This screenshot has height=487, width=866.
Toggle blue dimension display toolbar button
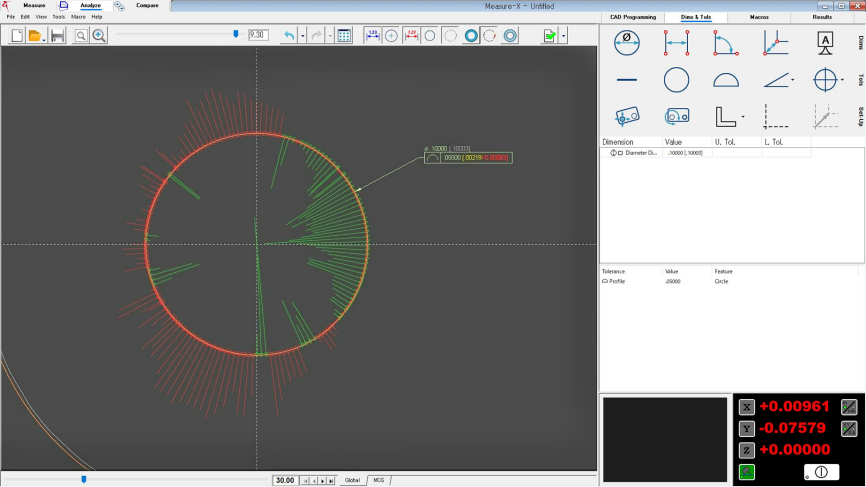pos(372,36)
